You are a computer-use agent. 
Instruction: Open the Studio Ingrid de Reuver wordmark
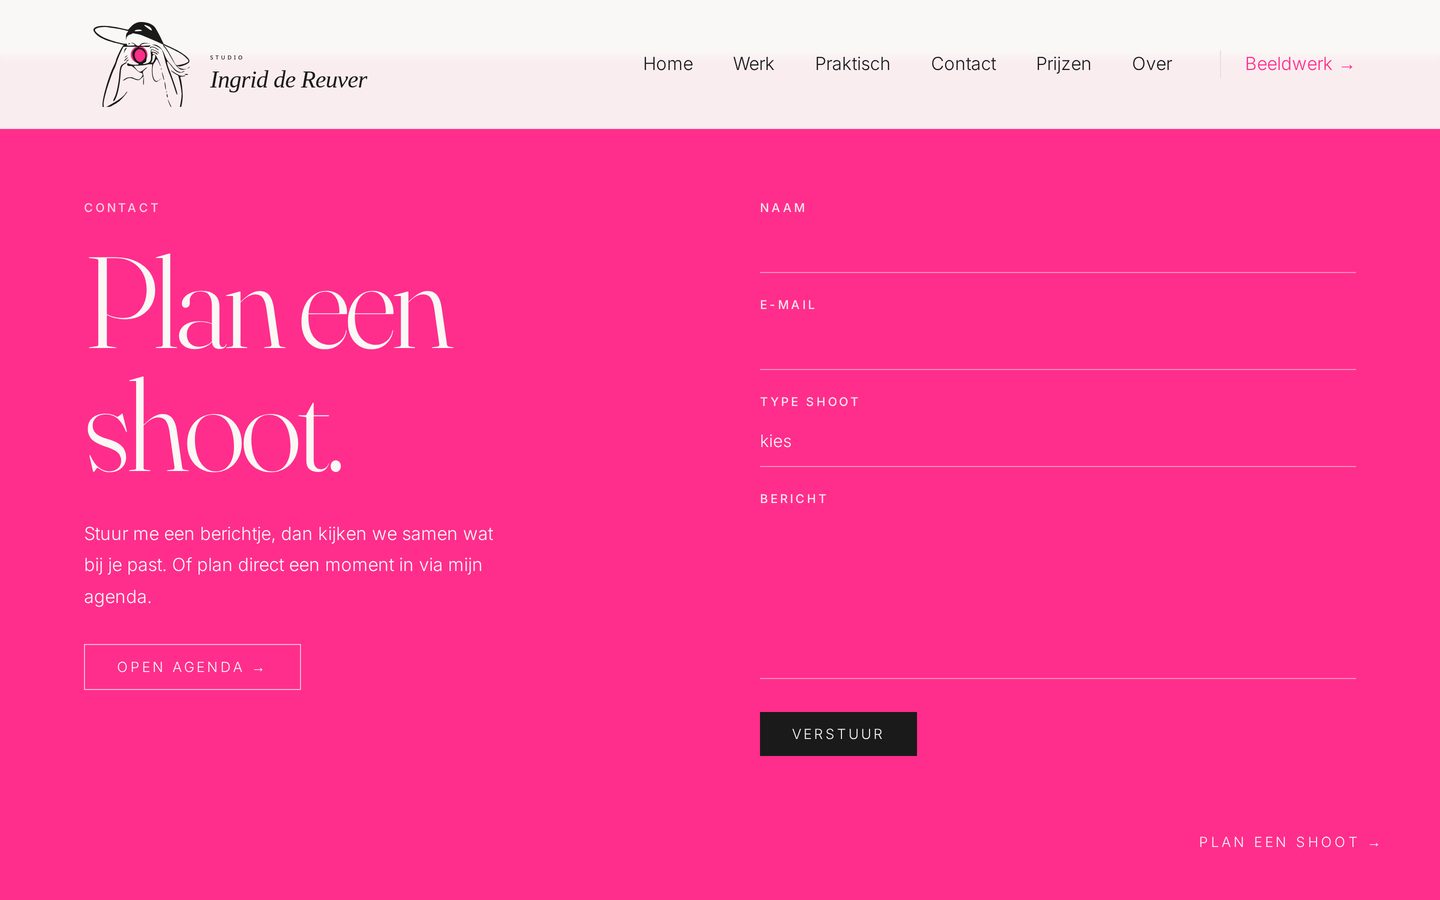point(288,74)
